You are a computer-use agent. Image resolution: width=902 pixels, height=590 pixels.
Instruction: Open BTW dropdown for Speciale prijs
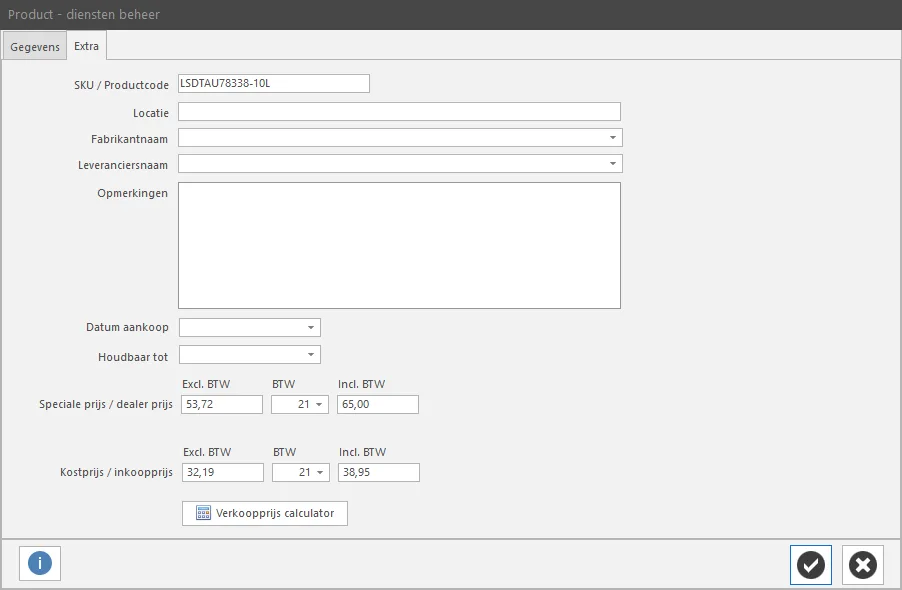pos(319,404)
